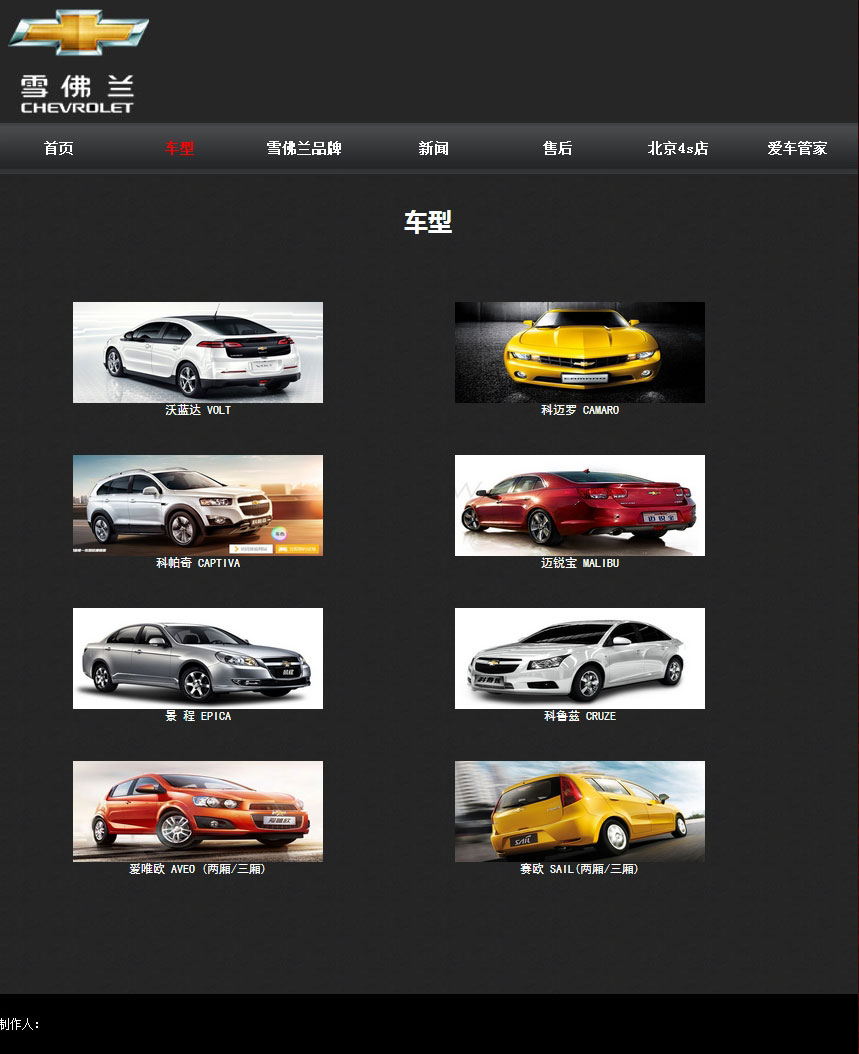Click the silver Epica sedan image
Screen dimensions: 859x1054
tap(198, 659)
